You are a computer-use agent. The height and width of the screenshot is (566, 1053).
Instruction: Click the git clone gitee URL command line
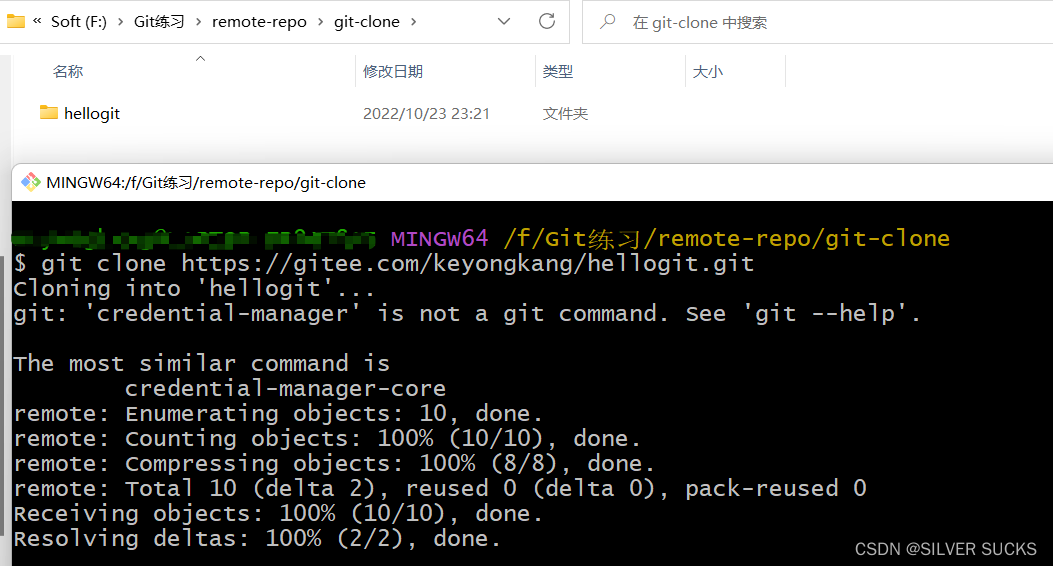point(383,263)
